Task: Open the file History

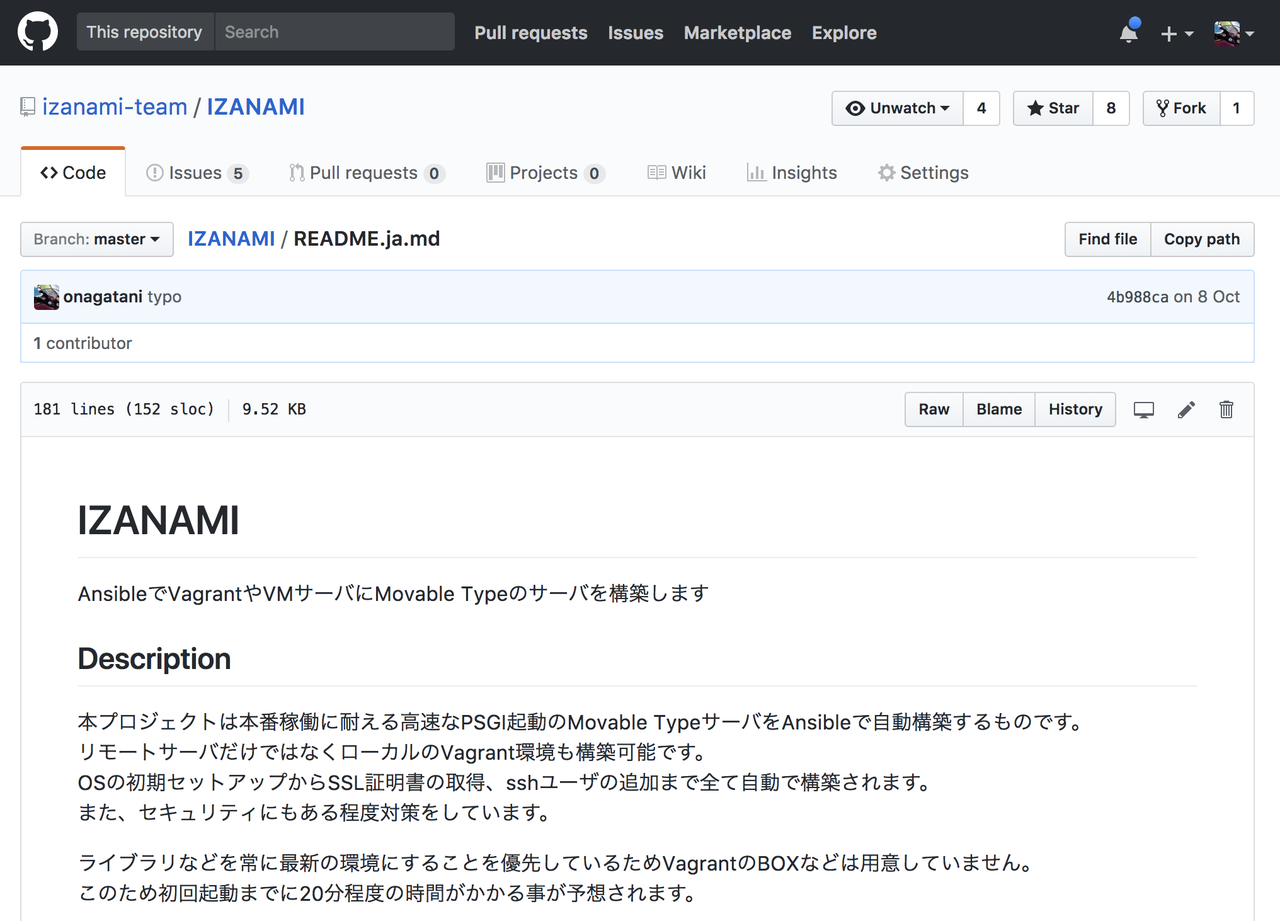Action: (x=1075, y=409)
